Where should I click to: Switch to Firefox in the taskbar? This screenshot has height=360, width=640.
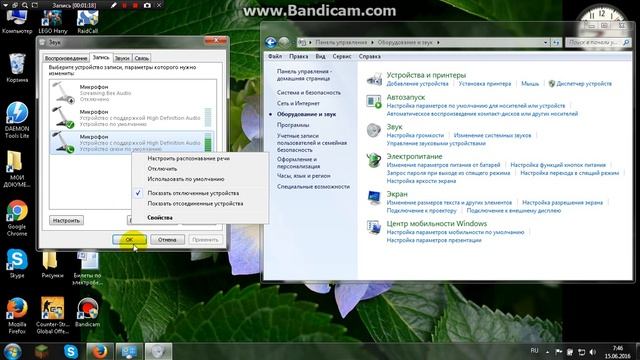[x=99, y=351]
